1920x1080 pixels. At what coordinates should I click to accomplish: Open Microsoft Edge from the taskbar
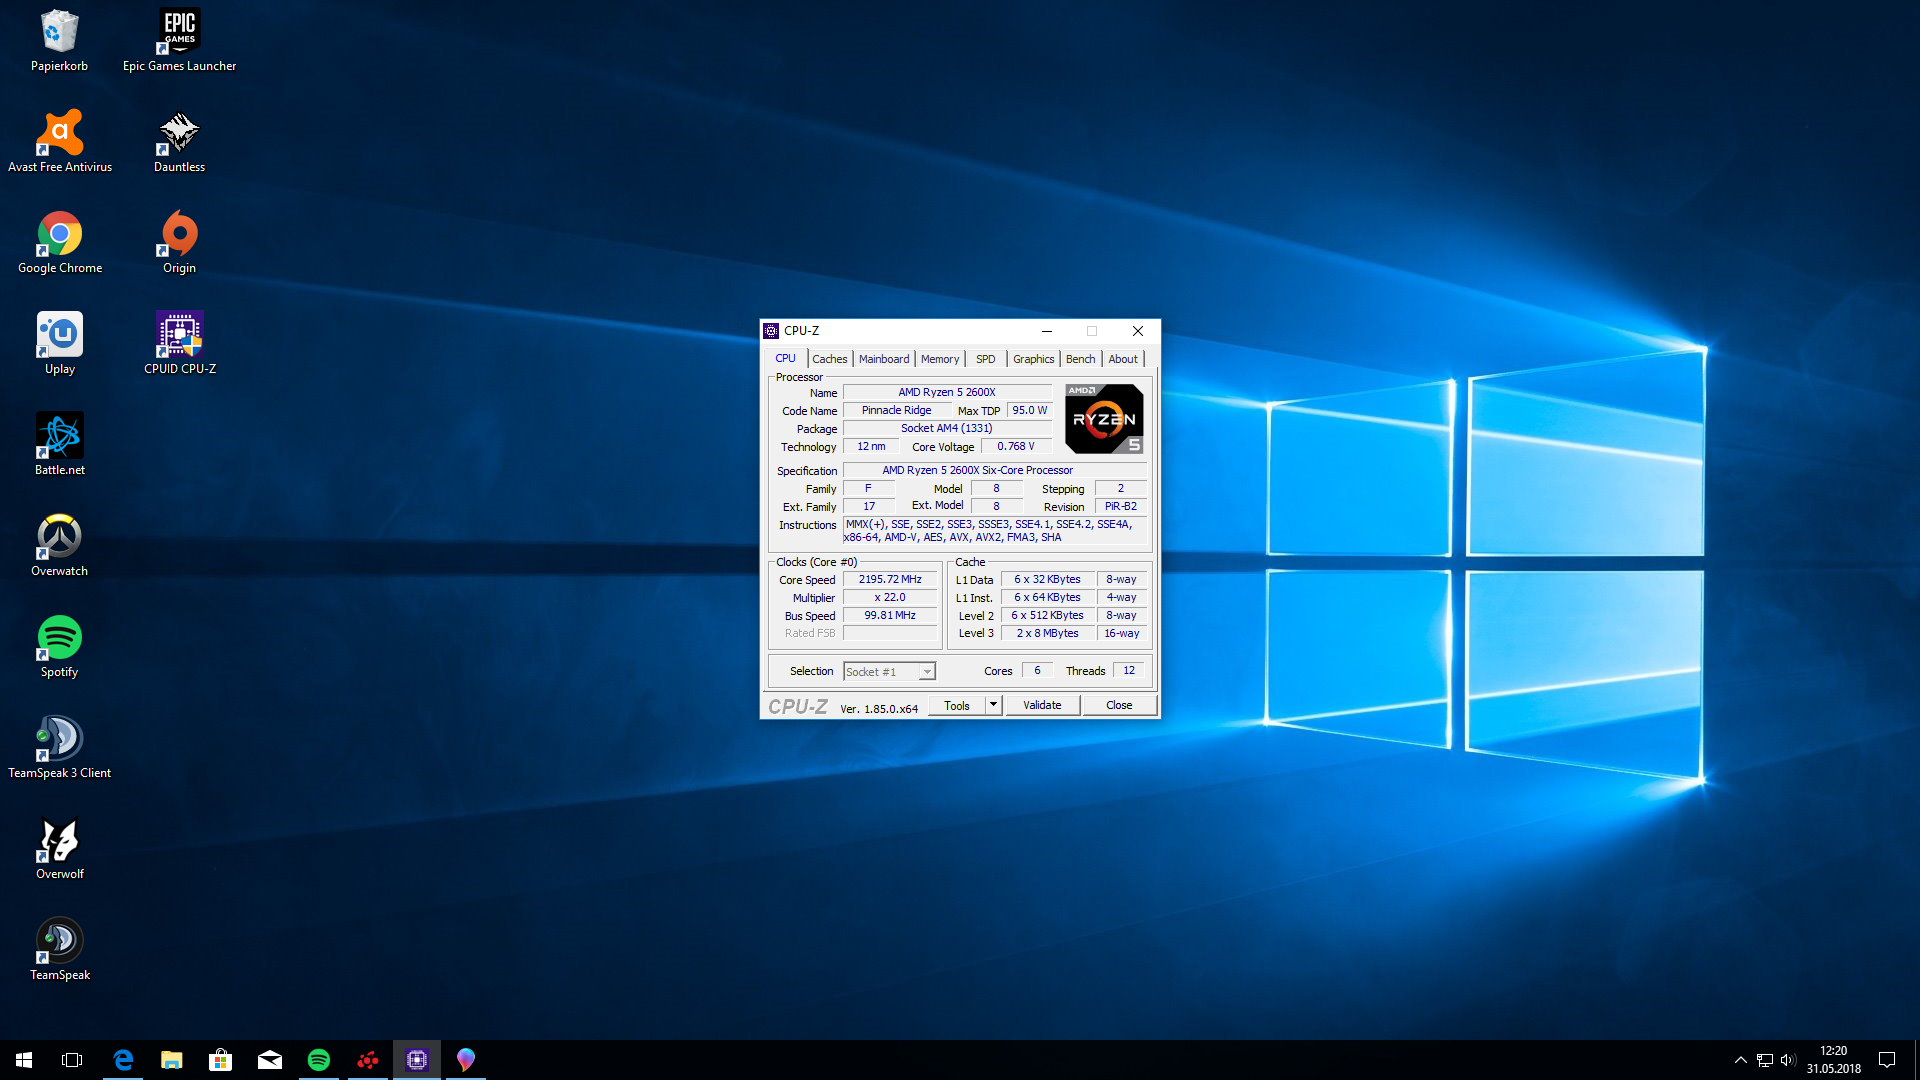coord(123,1060)
